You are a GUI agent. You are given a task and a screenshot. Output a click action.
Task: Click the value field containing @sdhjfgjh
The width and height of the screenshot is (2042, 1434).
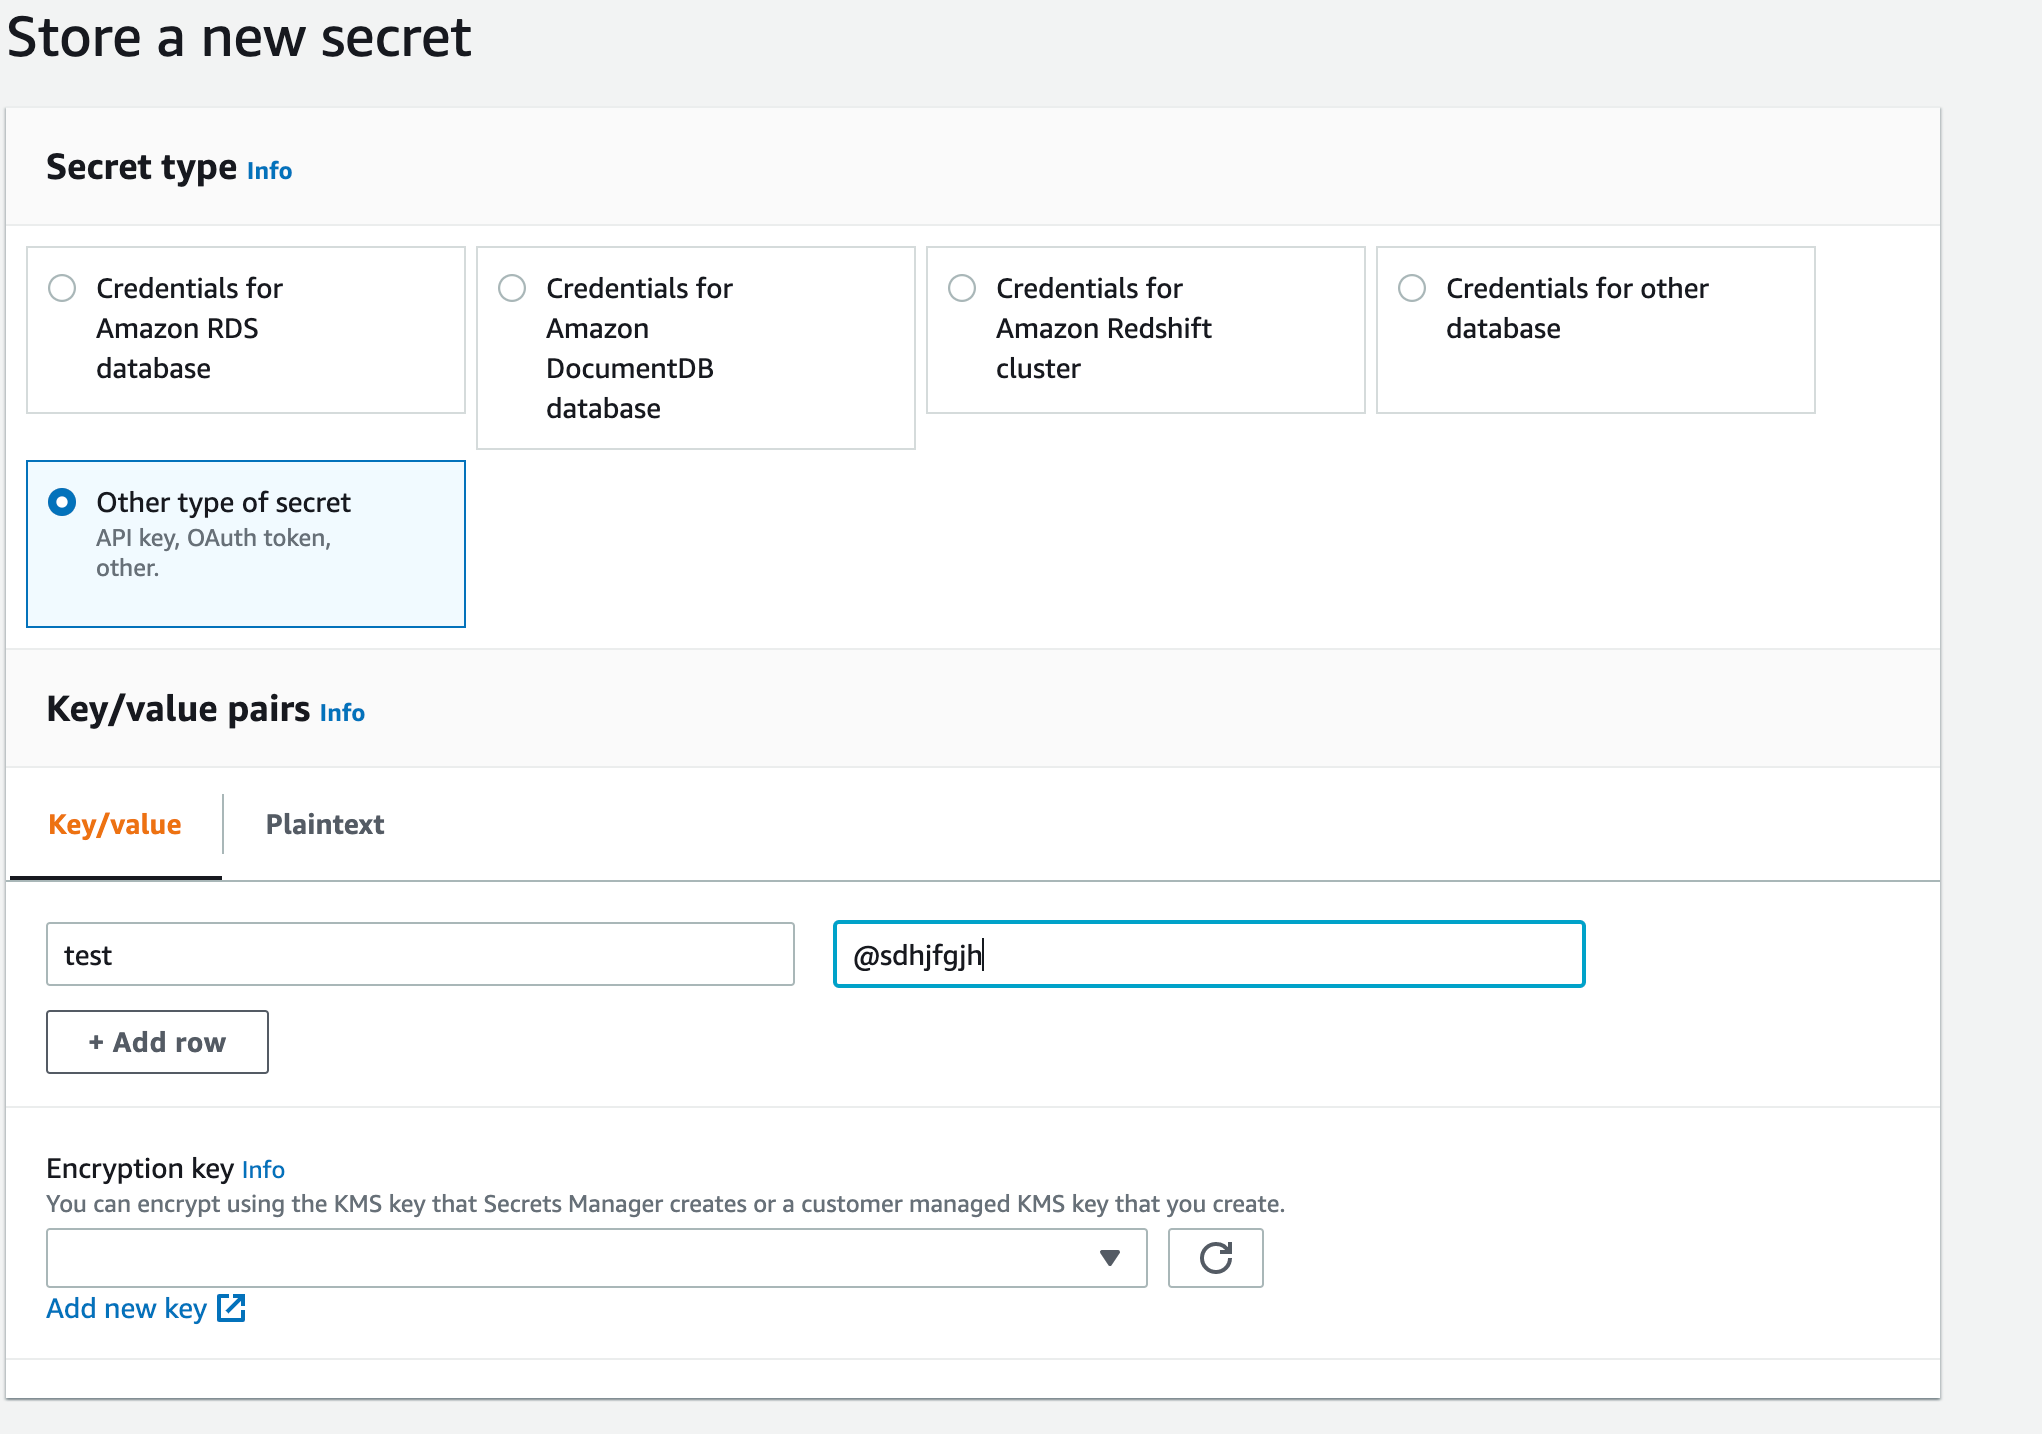coord(1209,954)
